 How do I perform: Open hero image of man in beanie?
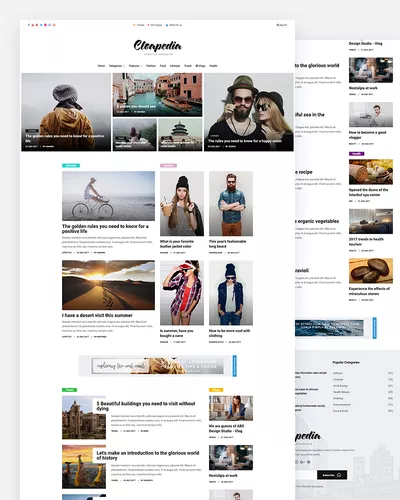[66, 112]
